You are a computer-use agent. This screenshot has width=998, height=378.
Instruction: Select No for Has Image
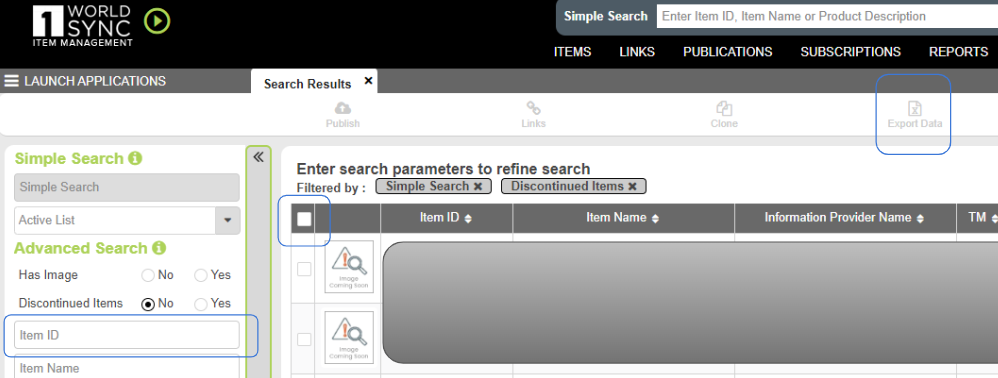click(x=148, y=276)
